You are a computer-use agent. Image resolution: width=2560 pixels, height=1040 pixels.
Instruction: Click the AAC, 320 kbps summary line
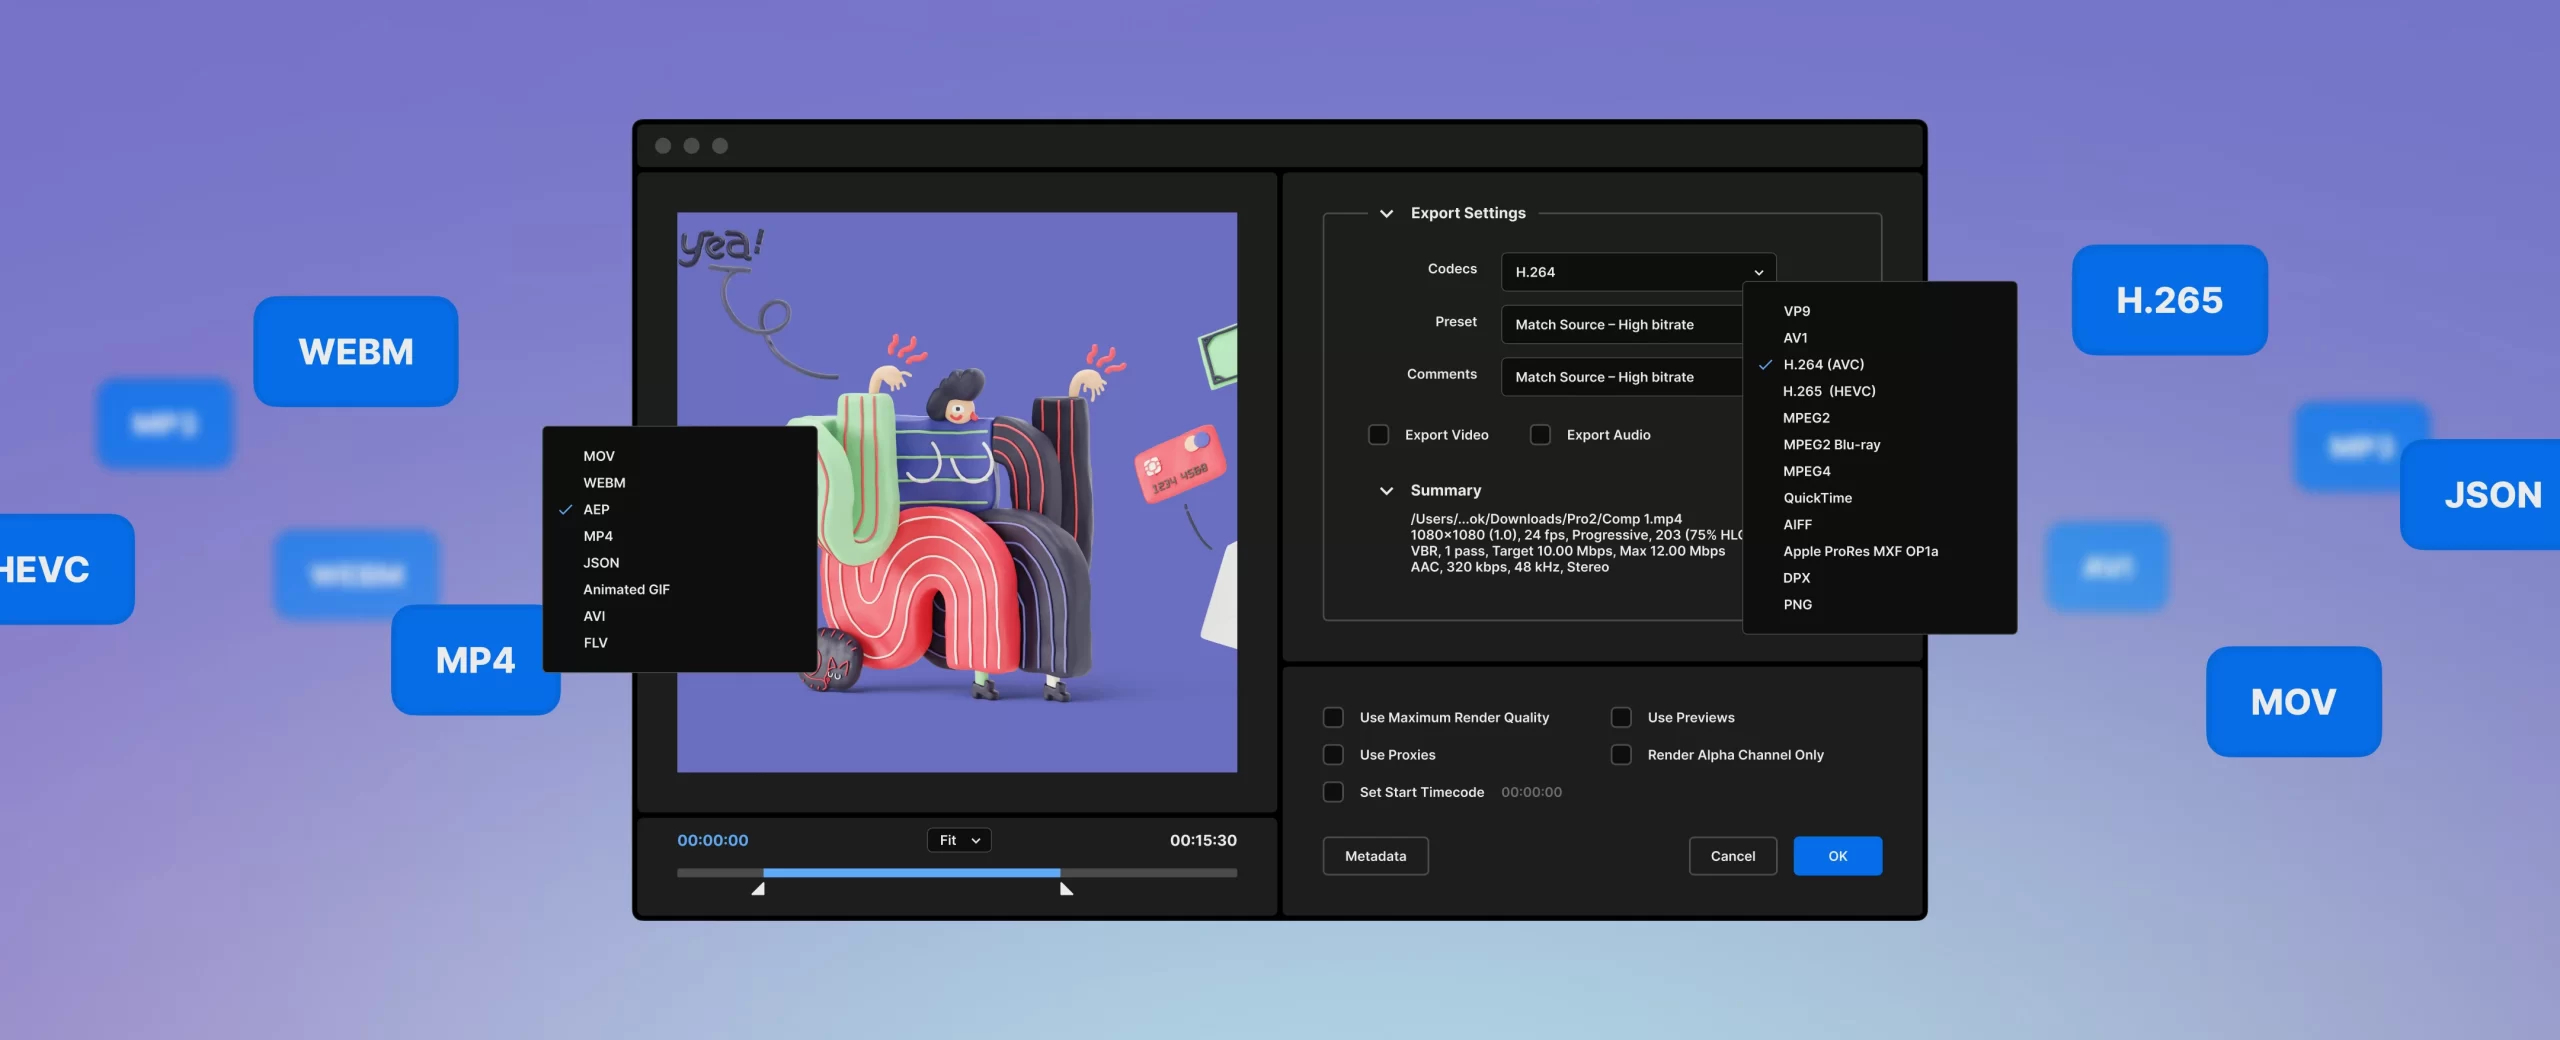tap(1509, 567)
